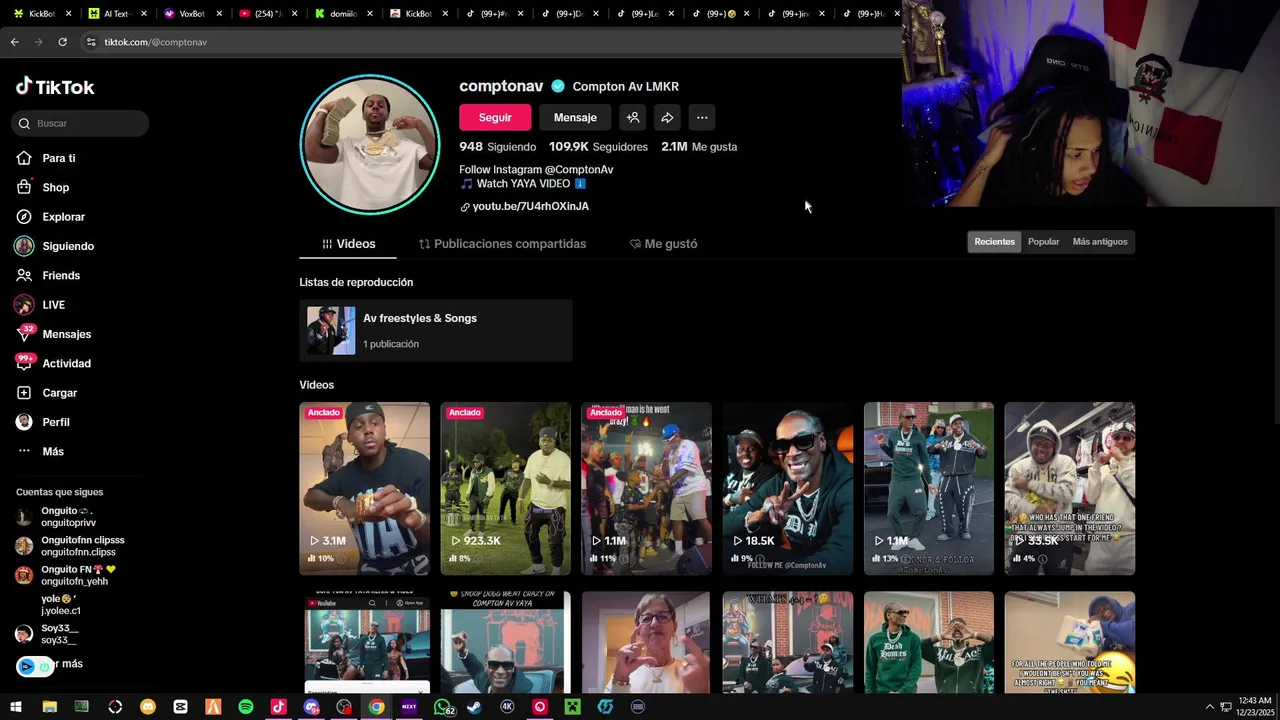Open Minecraft icon in the taskbar
The height and width of the screenshot is (720, 1280).
572,707
